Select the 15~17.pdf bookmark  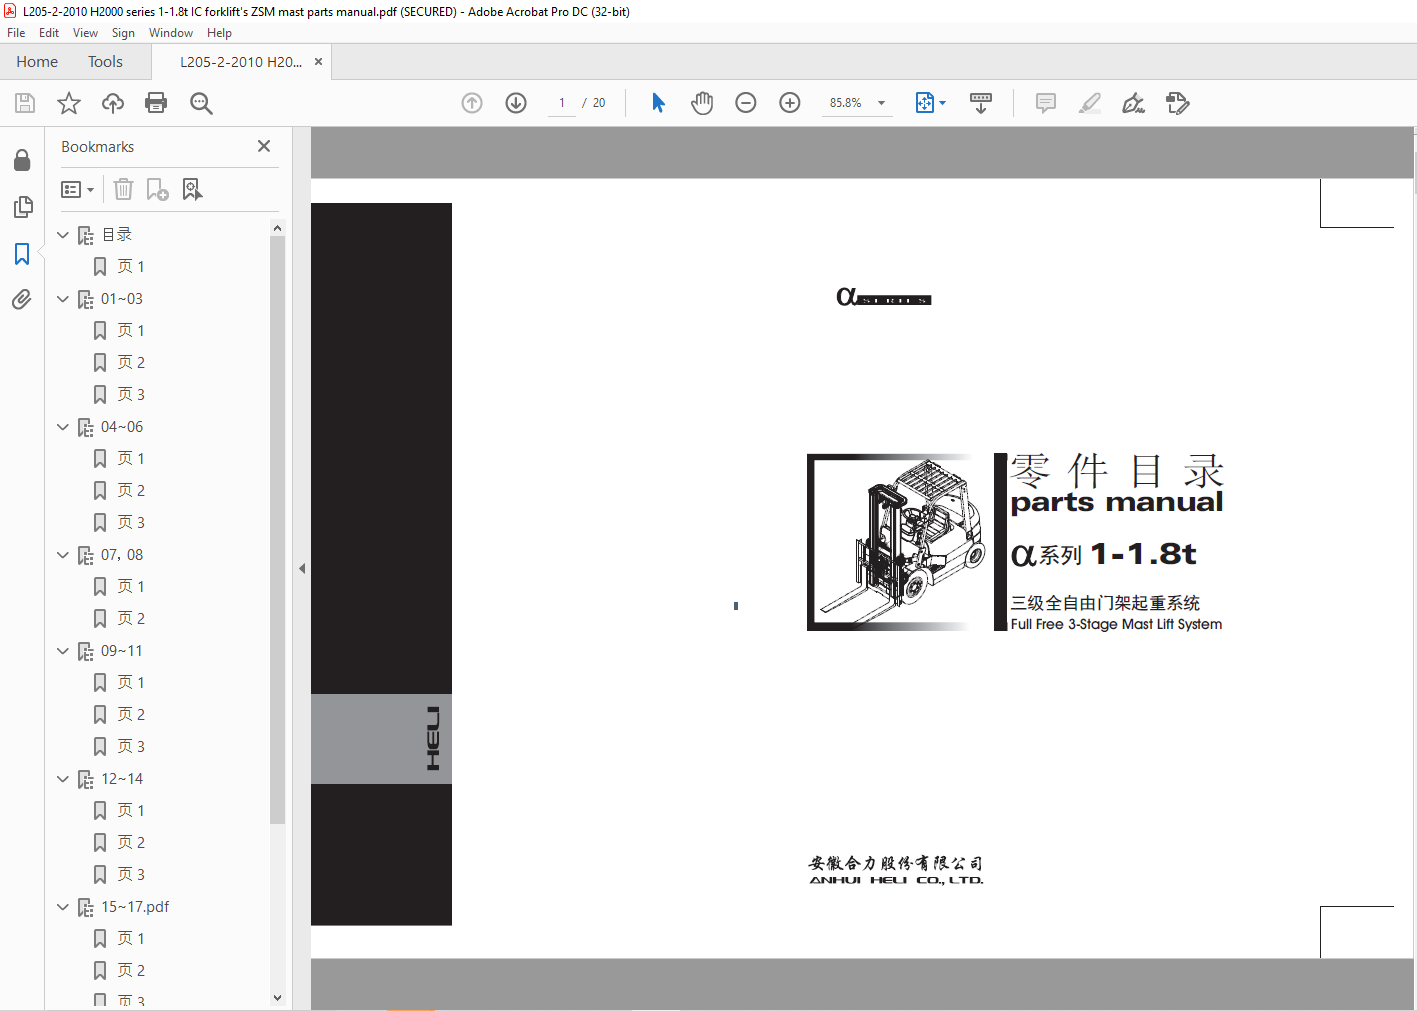pos(135,907)
